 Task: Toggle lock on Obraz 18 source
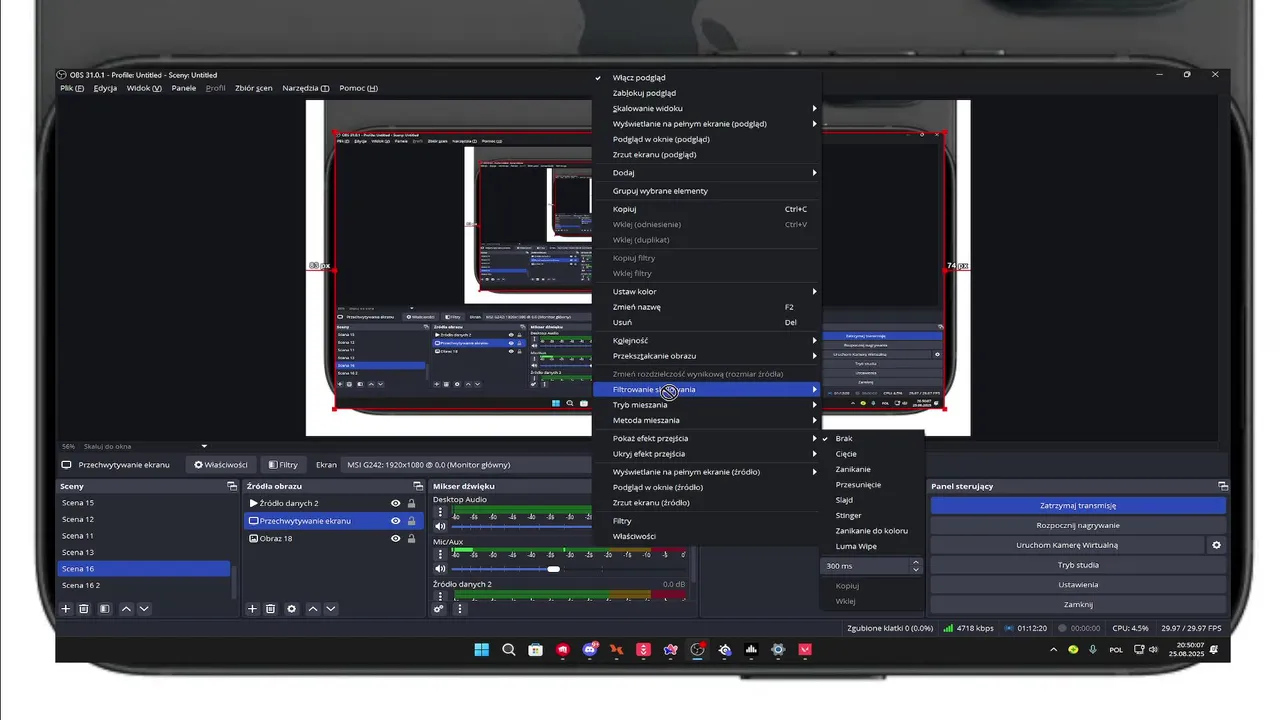point(411,538)
